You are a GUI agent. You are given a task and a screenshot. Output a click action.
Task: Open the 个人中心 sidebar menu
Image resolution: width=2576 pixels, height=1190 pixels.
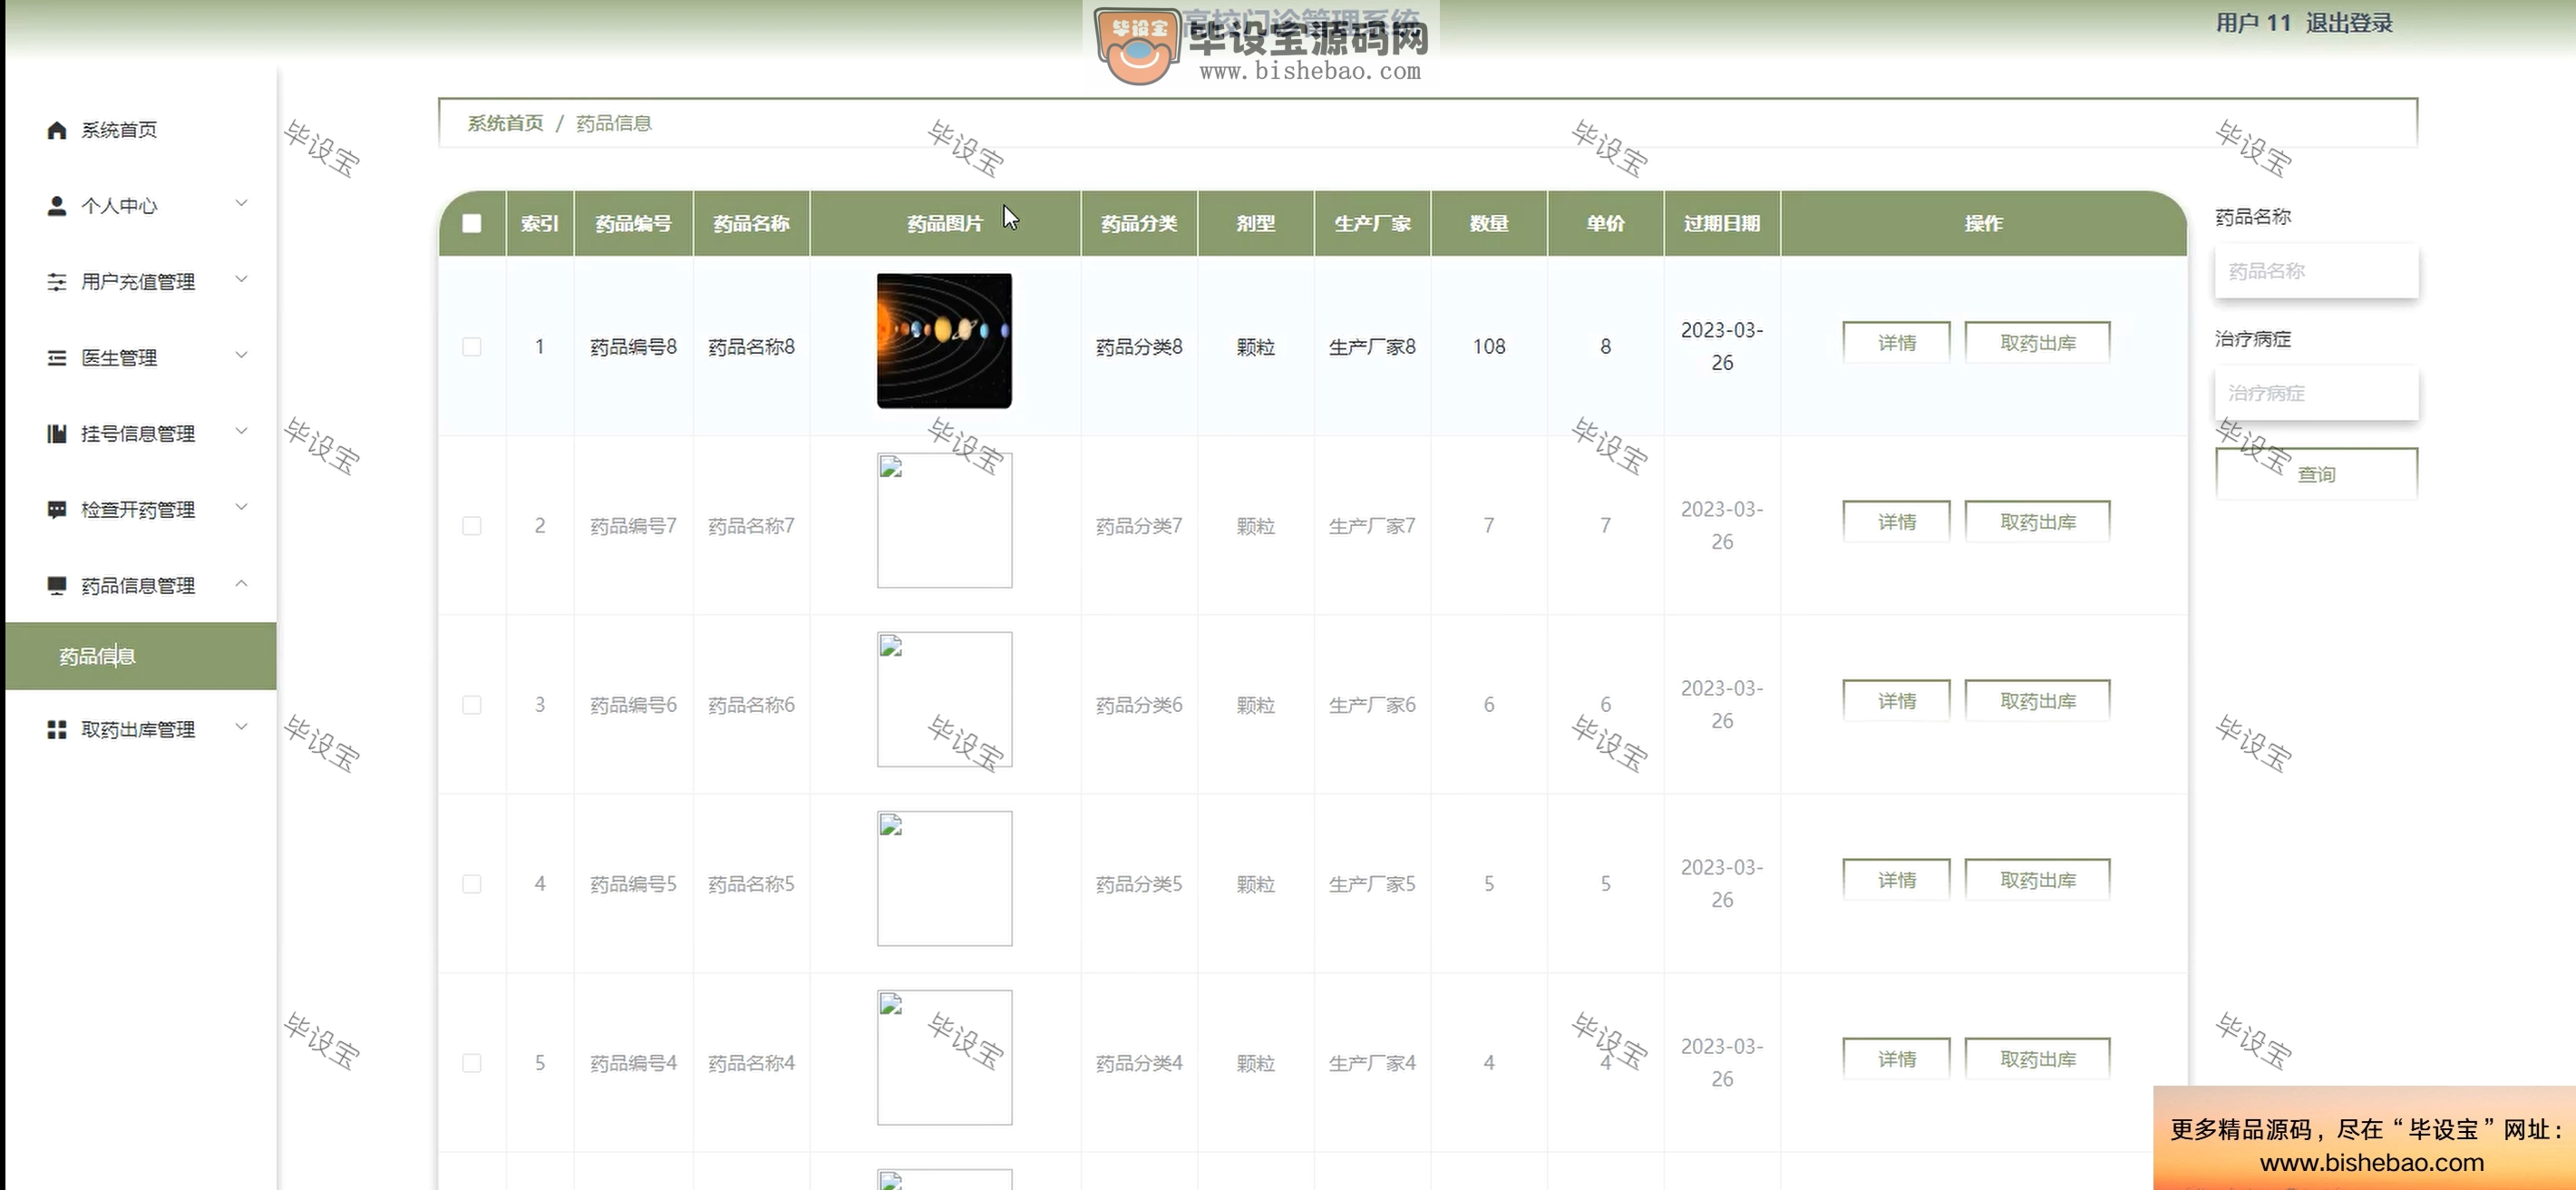click(141, 206)
